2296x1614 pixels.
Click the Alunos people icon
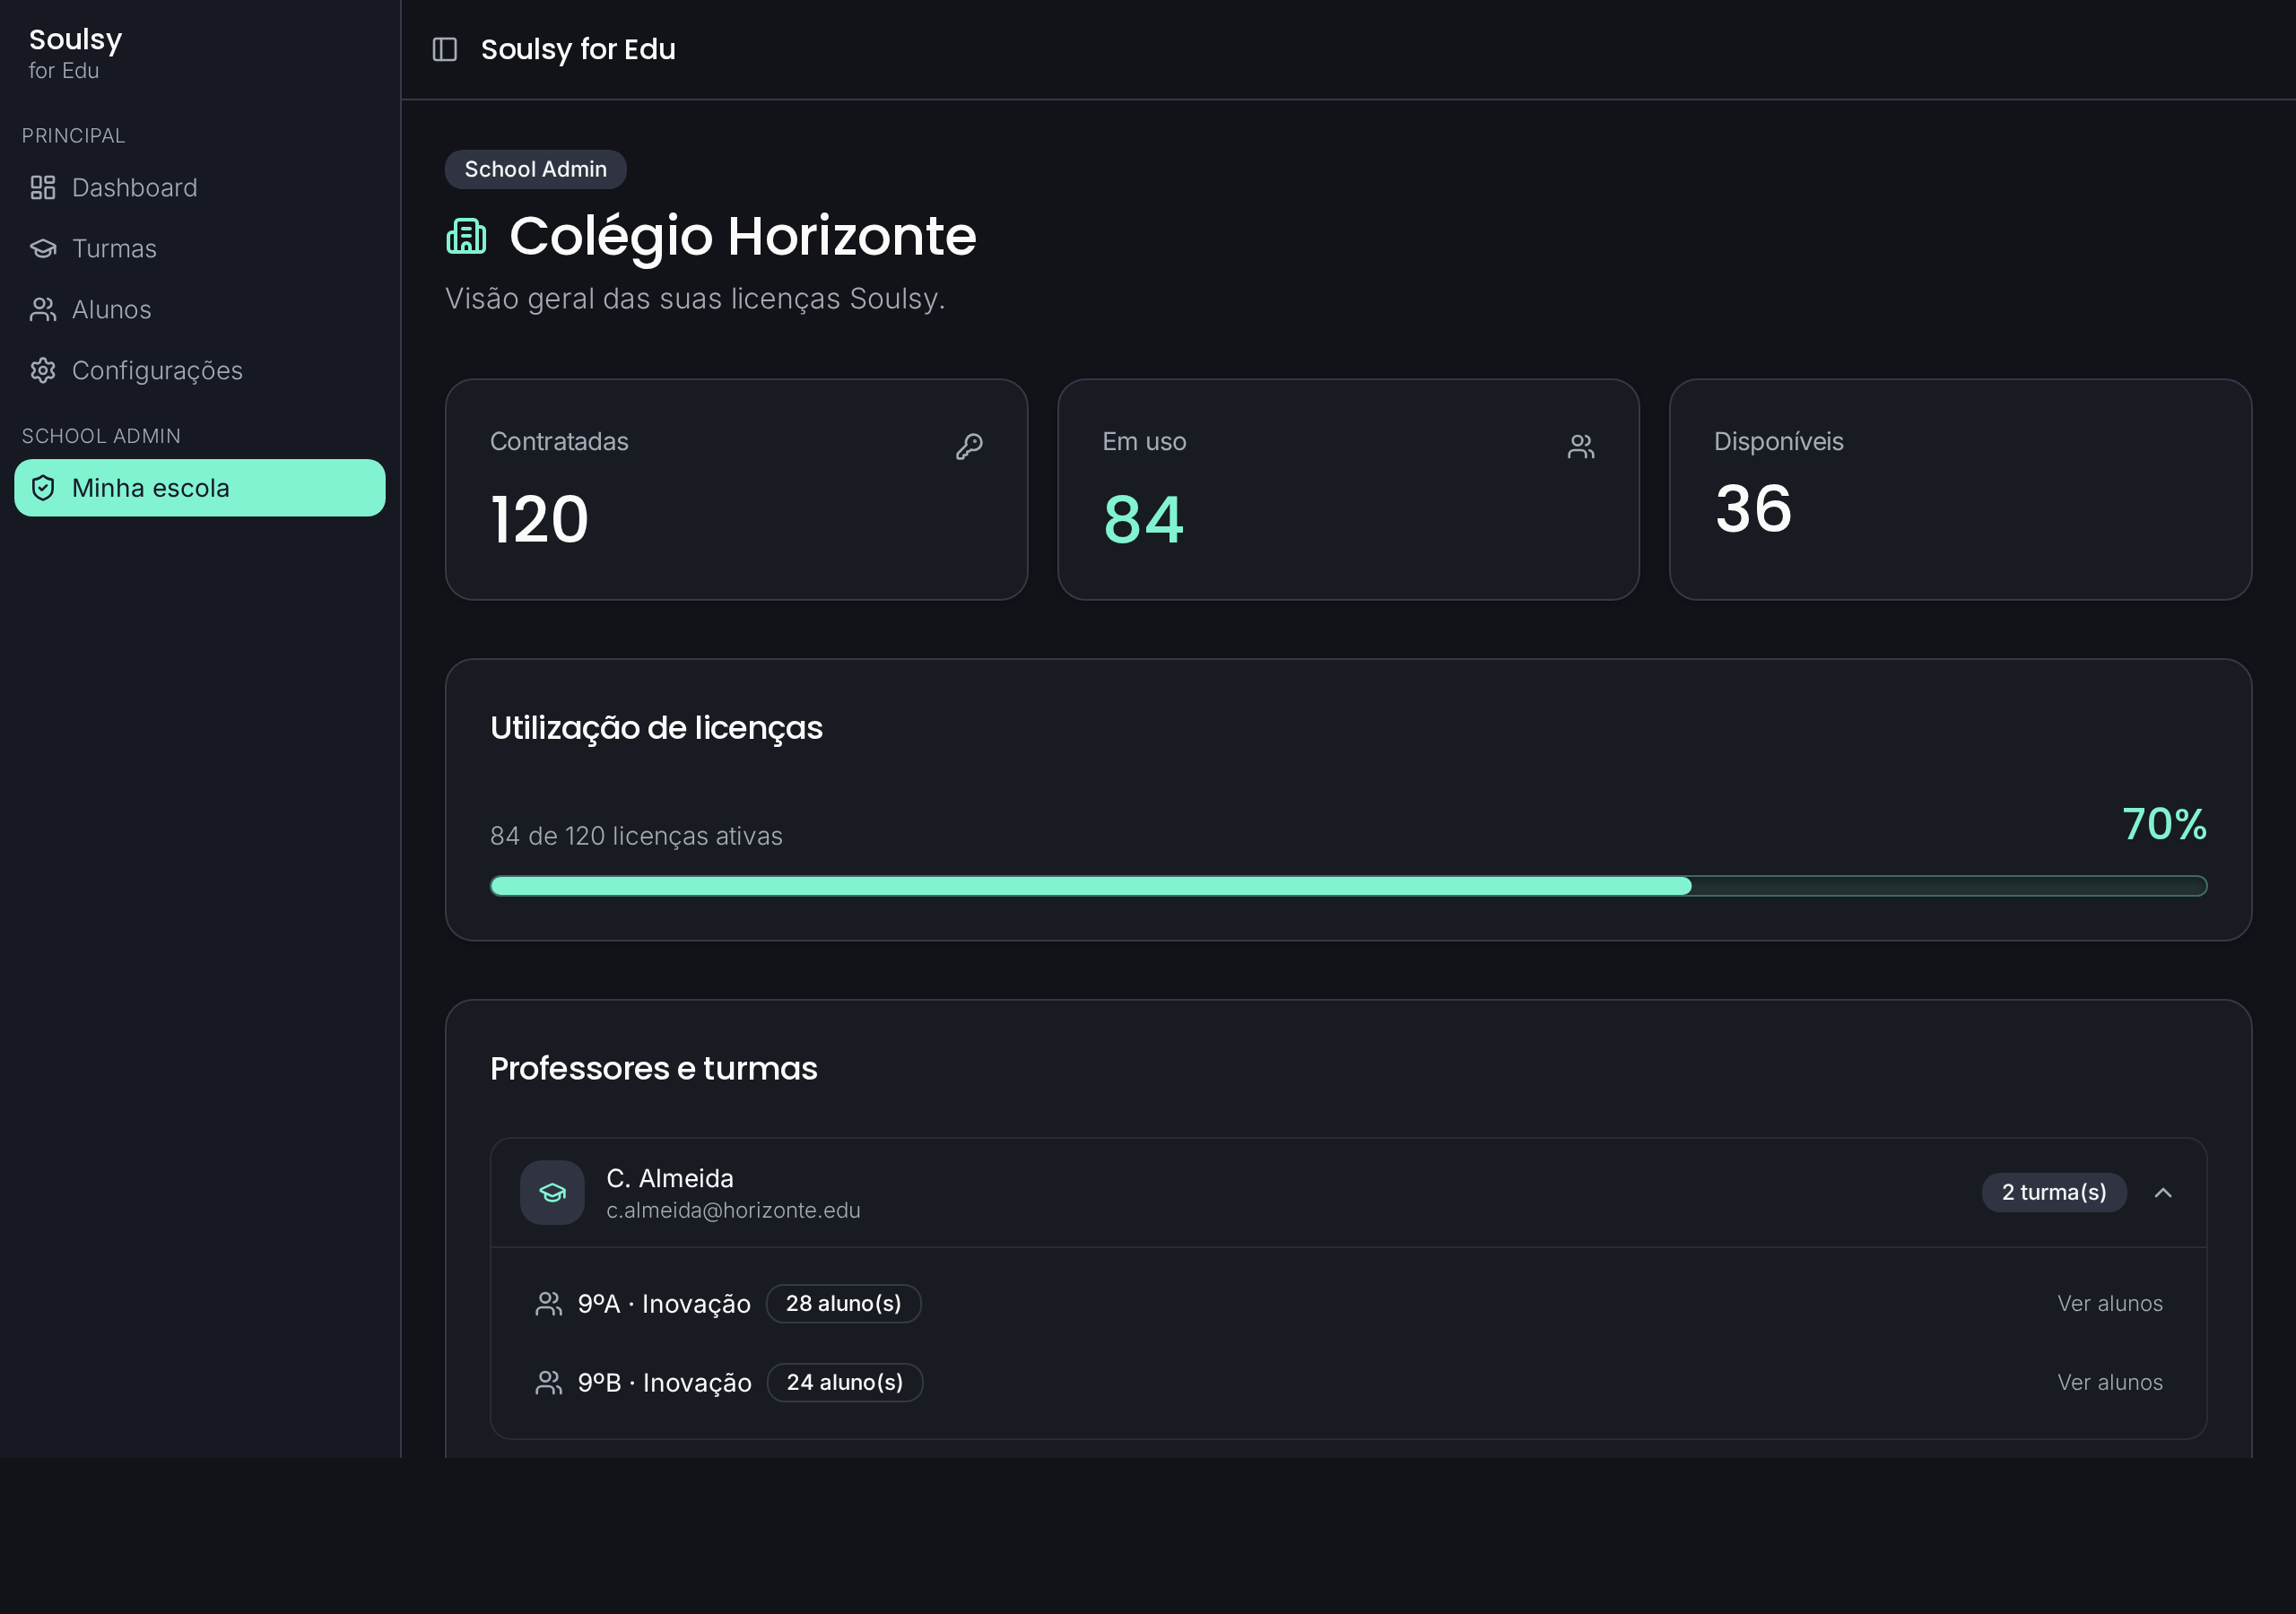coord(43,310)
